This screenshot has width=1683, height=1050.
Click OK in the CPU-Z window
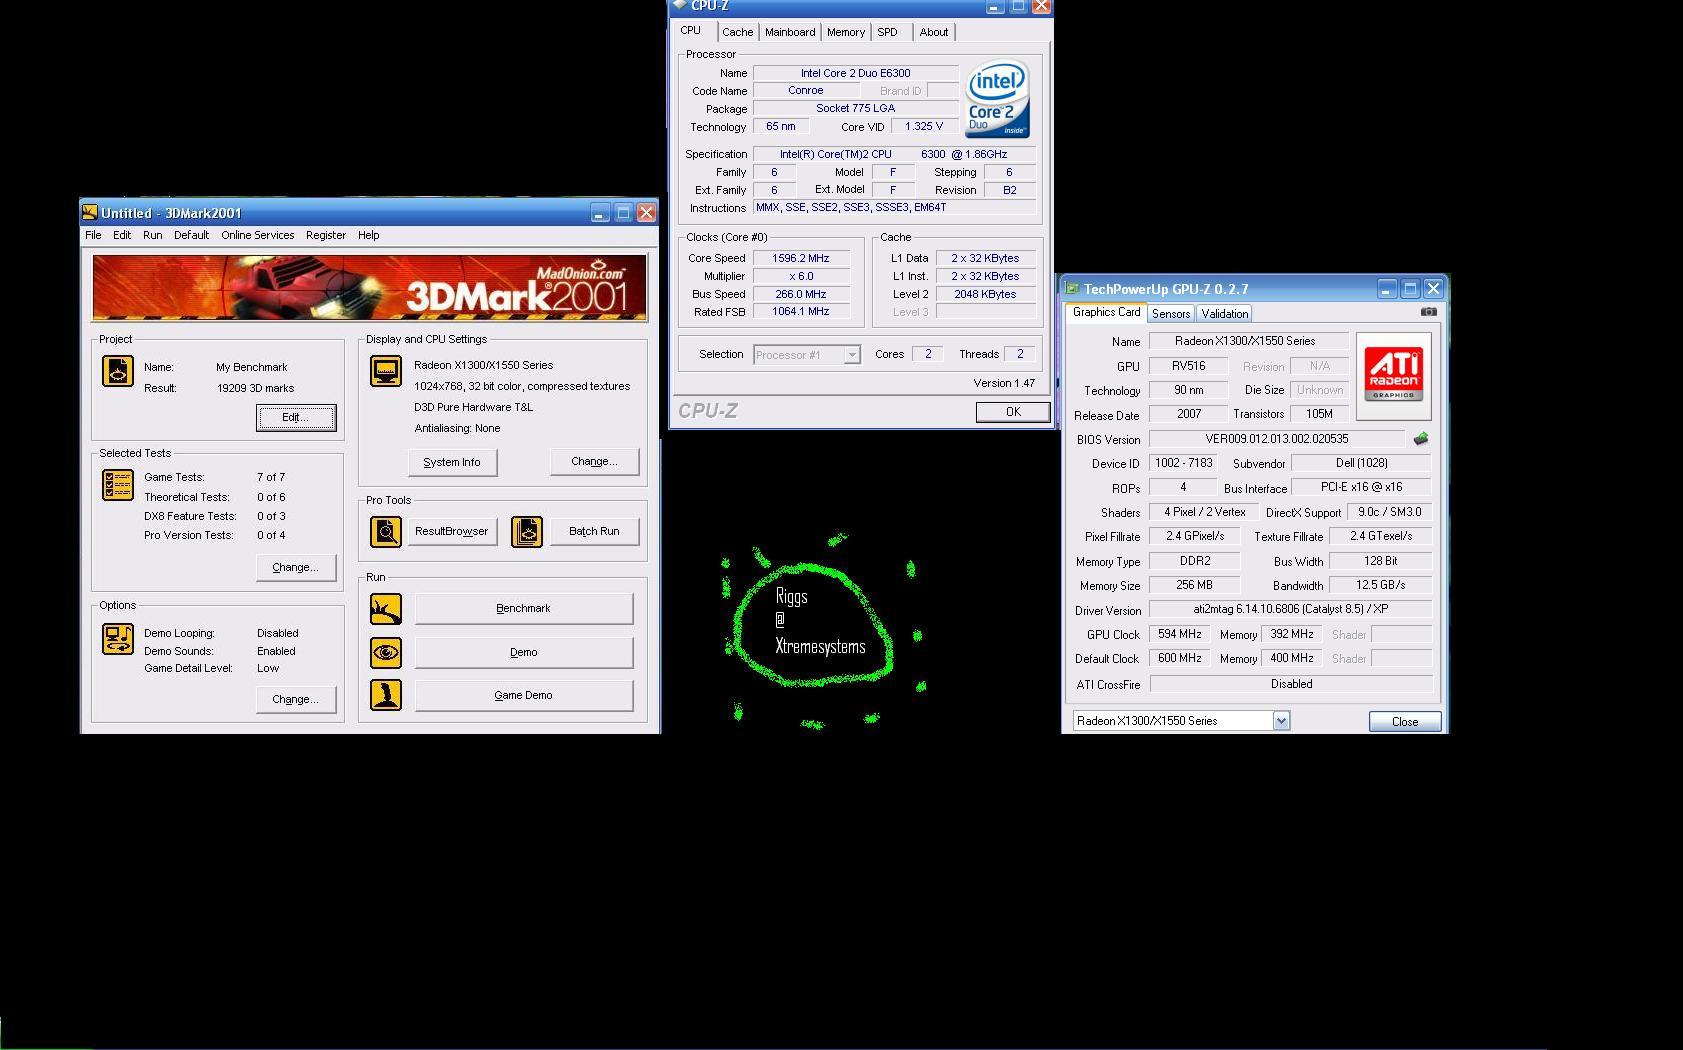[x=1013, y=411]
